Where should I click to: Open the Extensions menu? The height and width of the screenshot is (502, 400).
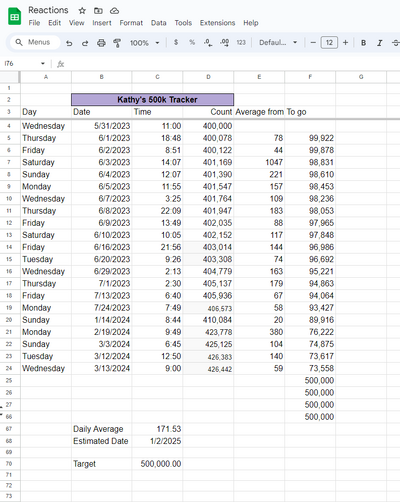(x=217, y=23)
